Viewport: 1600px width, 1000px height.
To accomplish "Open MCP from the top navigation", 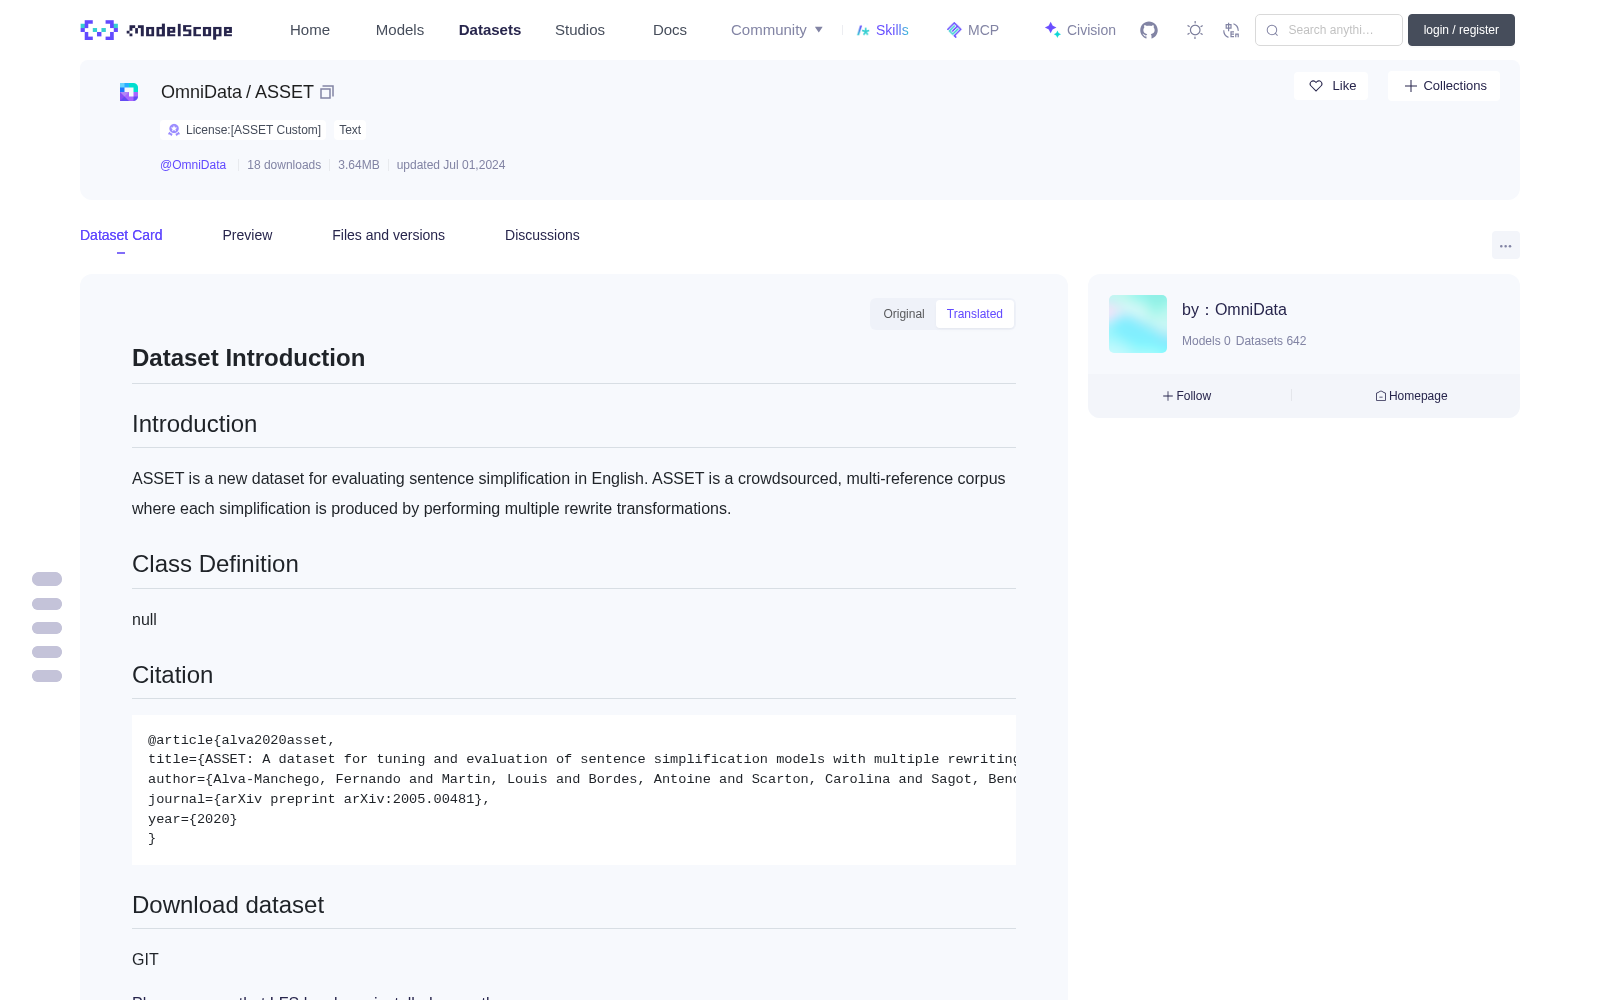I will click(x=972, y=30).
